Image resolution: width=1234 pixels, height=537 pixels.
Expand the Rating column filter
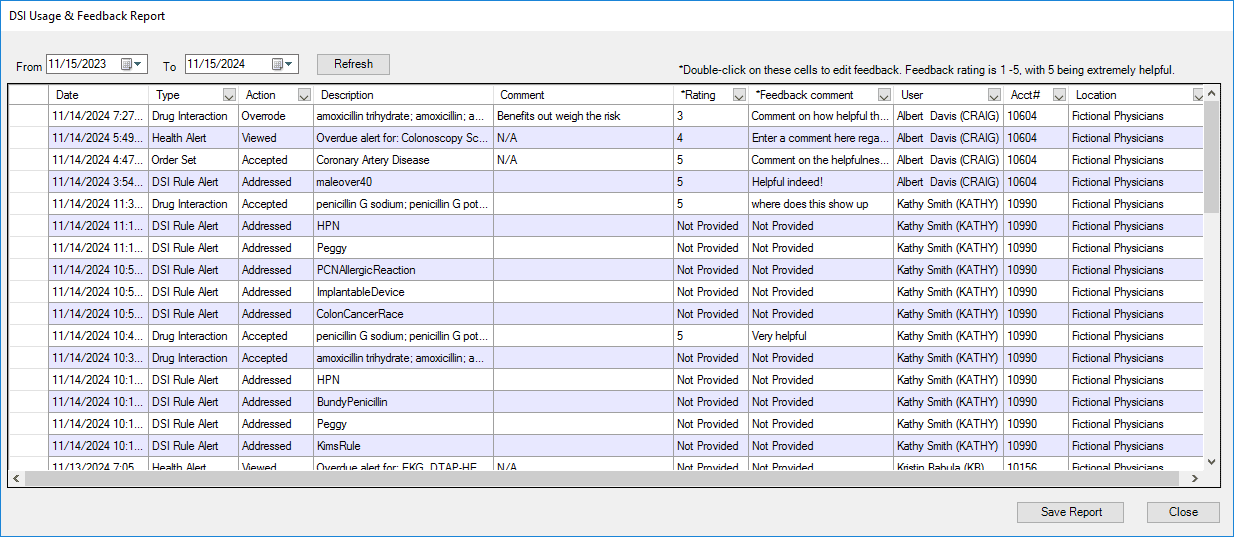click(739, 95)
